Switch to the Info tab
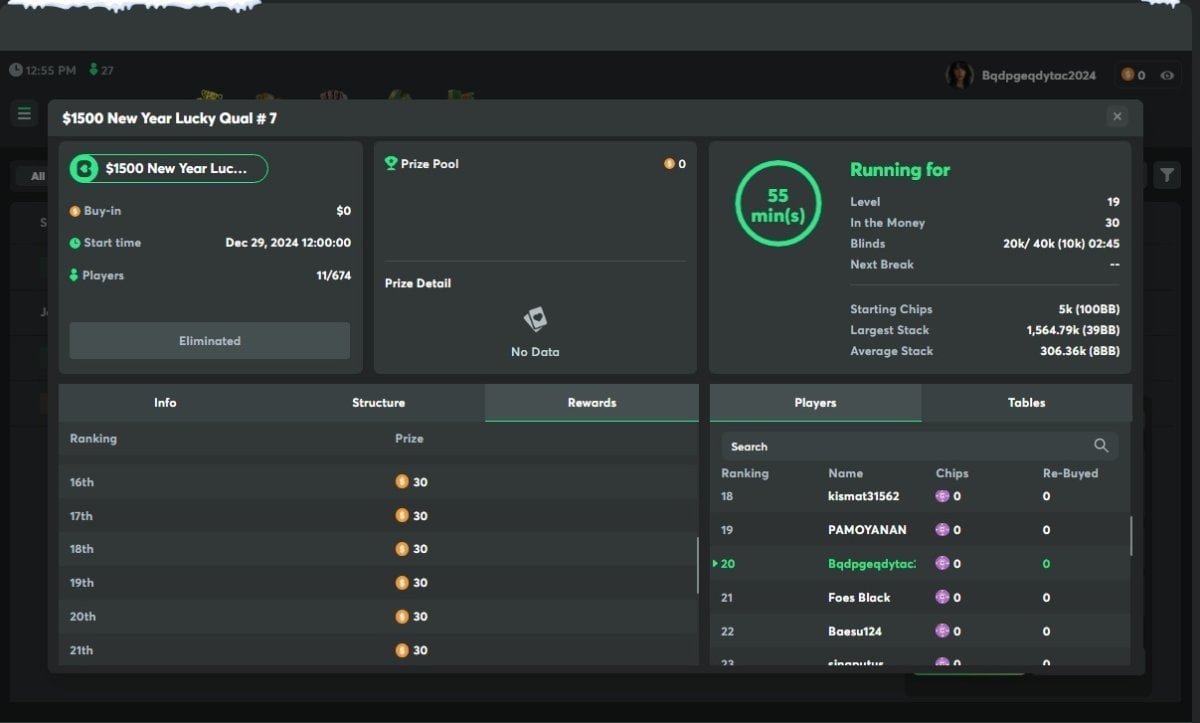1200x723 pixels. coord(165,403)
